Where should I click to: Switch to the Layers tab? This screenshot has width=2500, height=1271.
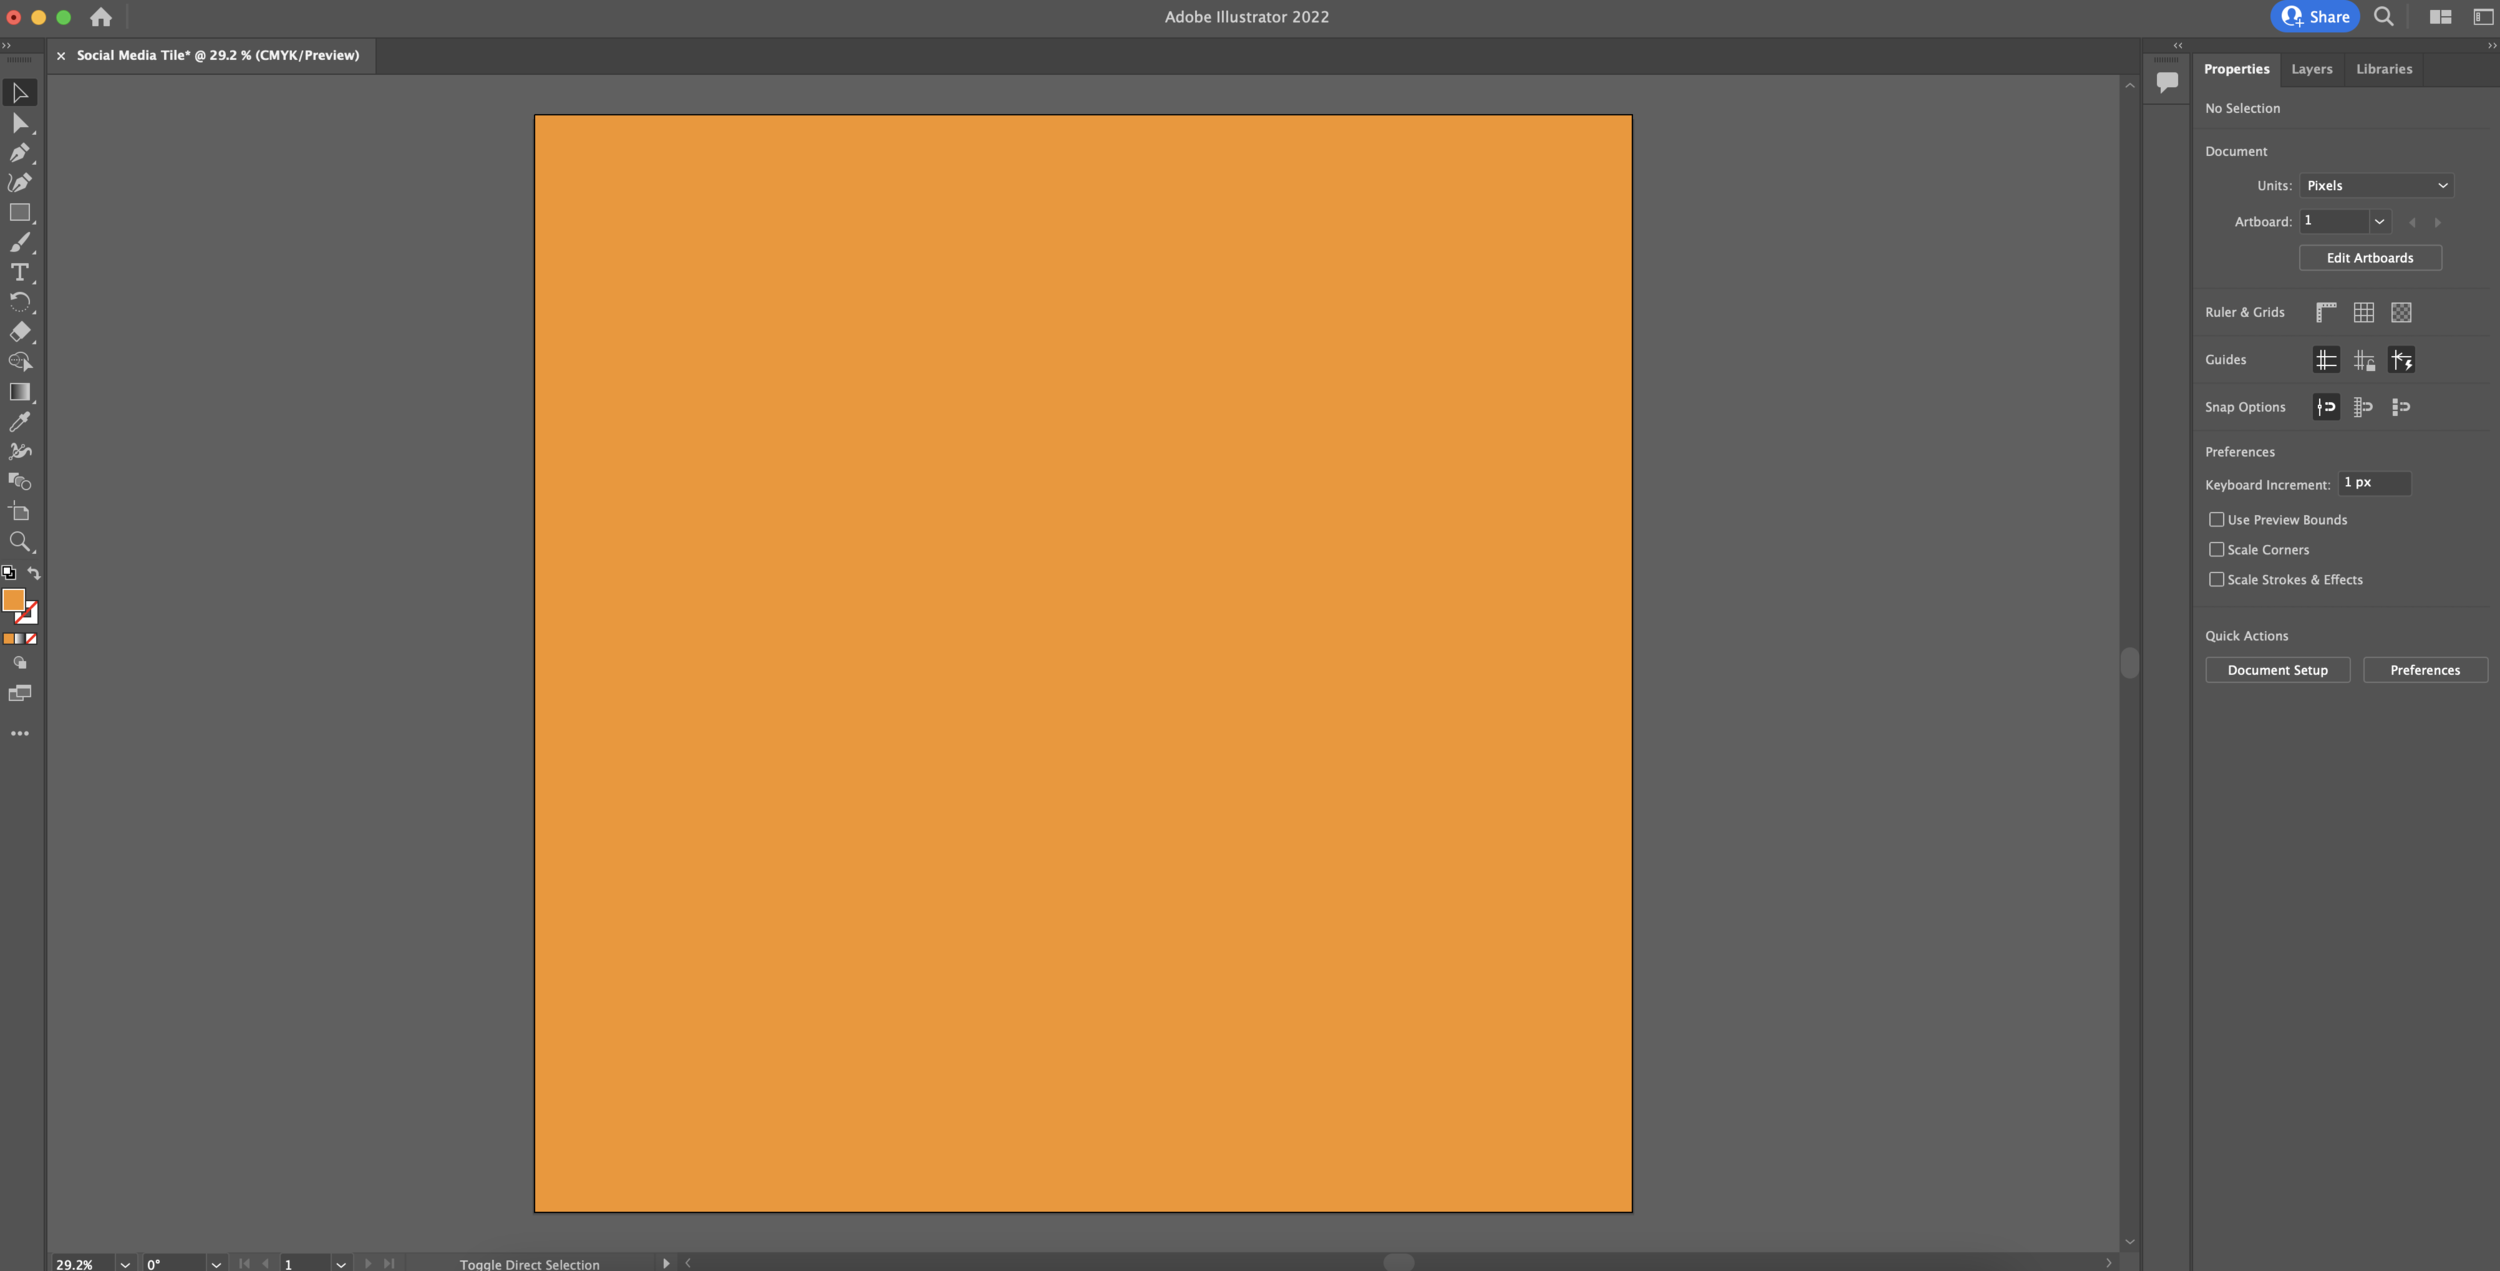coord(2311,69)
